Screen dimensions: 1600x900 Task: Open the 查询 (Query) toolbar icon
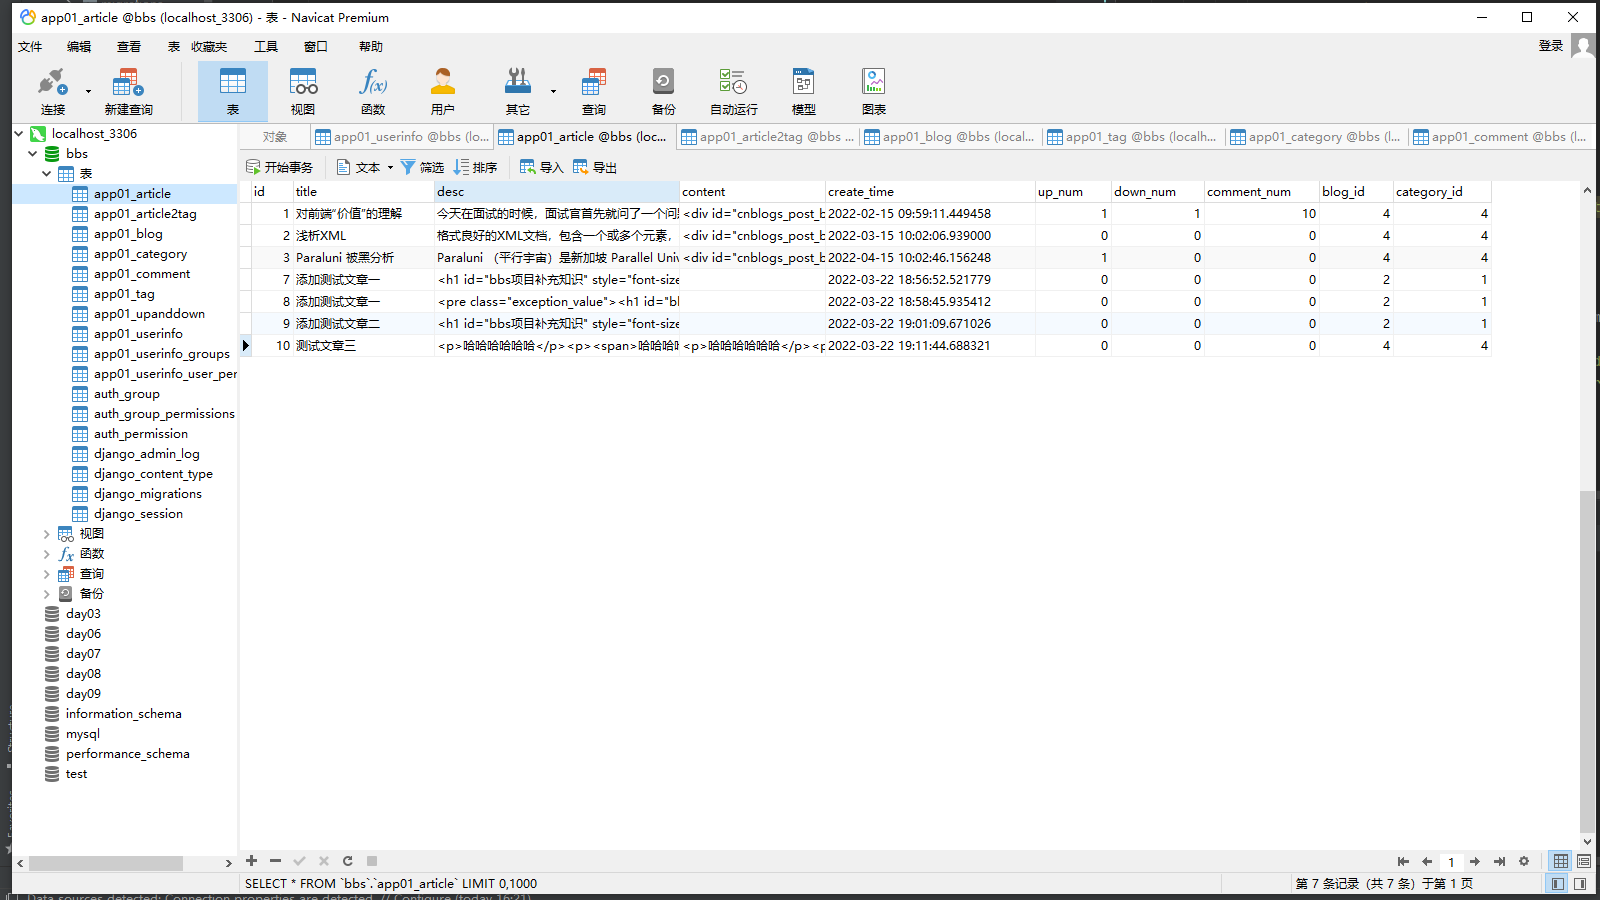pyautogui.click(x=594, y=92)
